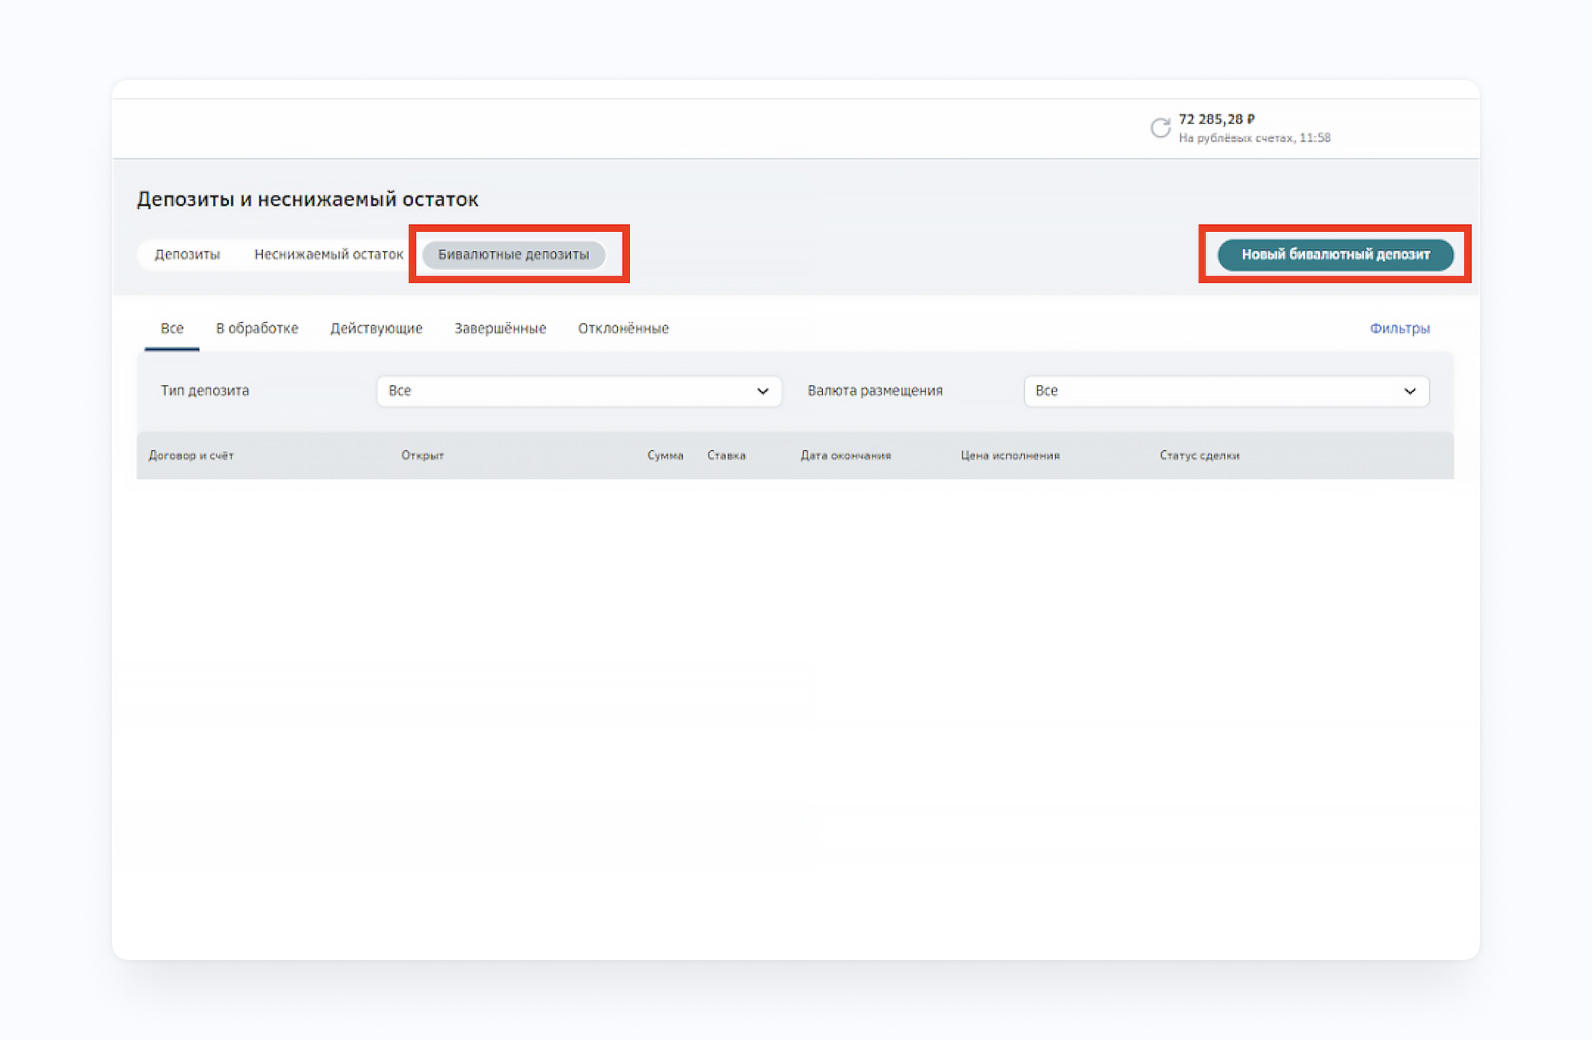This screenshot has height=1040, width=1592.
Task: Sort by Дата окончания column
Action: coord(846,456)
